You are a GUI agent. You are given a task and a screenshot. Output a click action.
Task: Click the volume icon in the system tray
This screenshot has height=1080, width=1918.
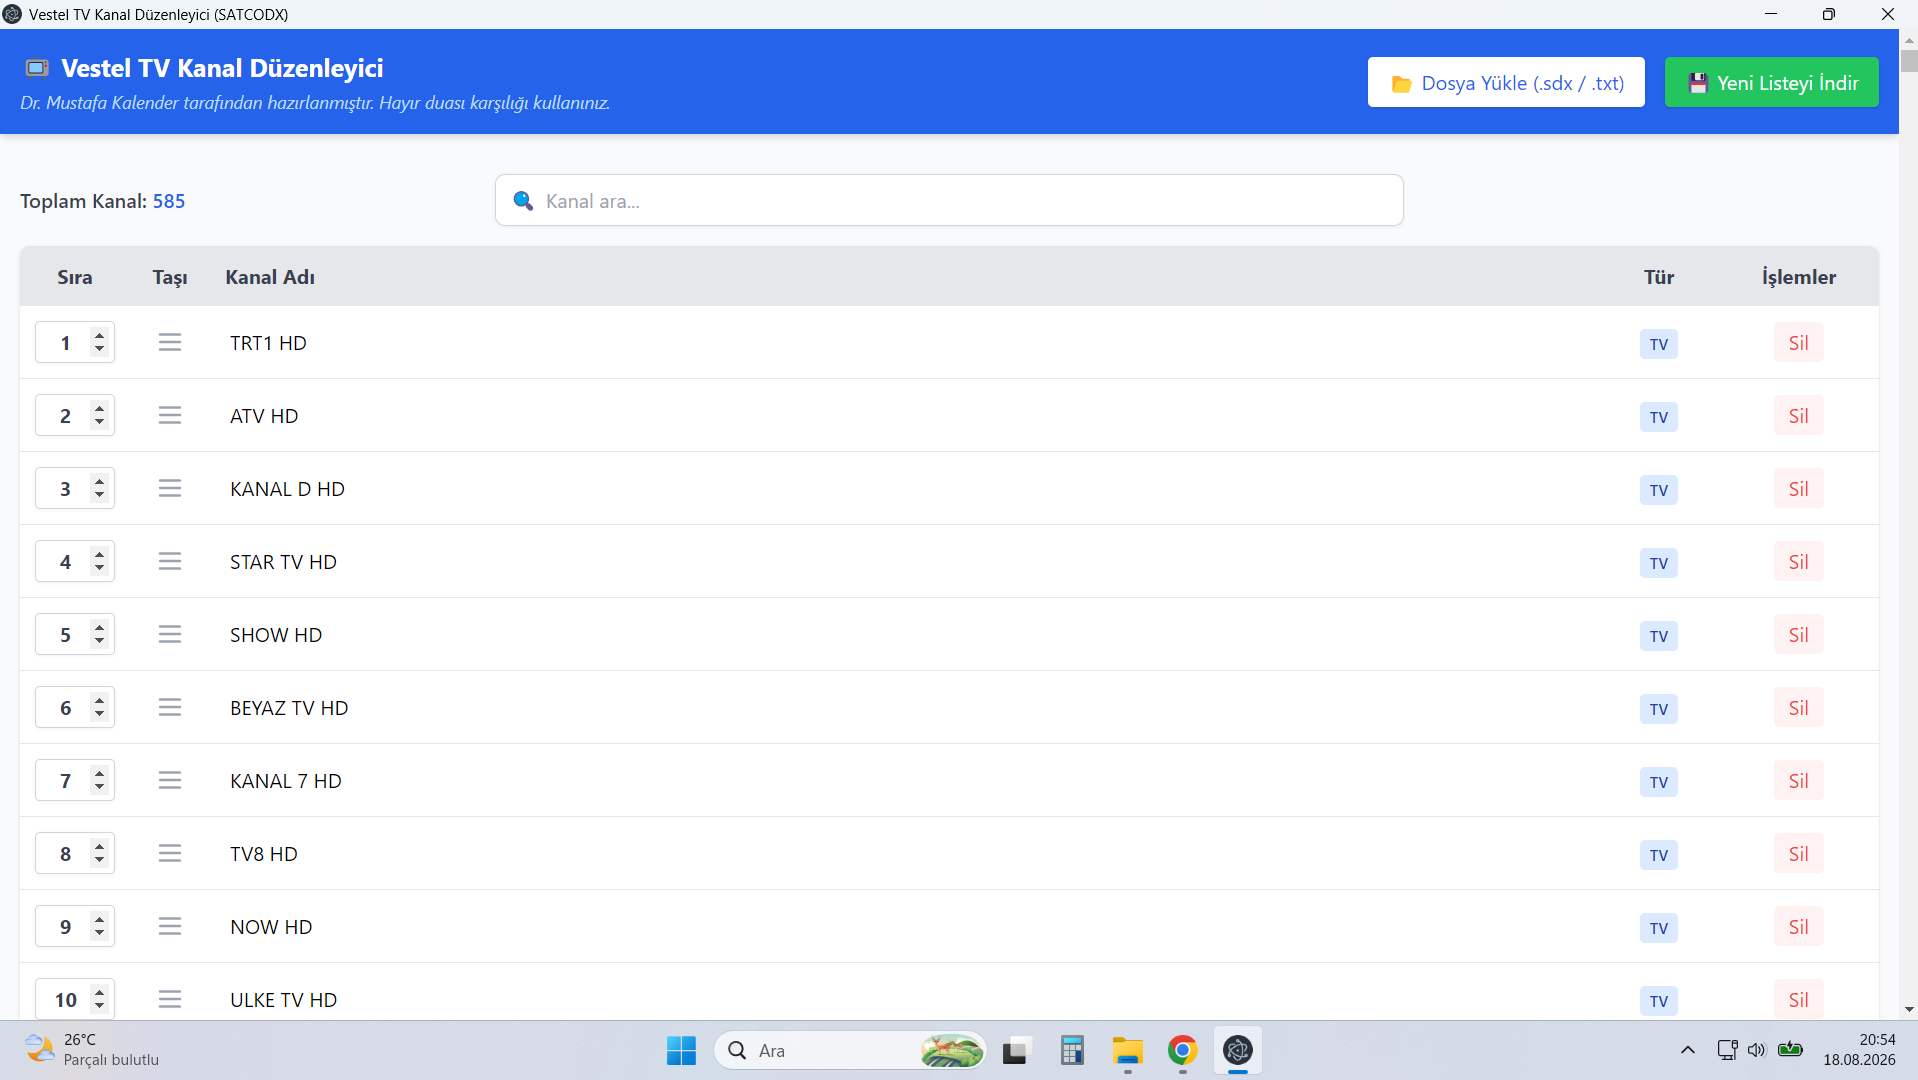click(1757, 1050)
